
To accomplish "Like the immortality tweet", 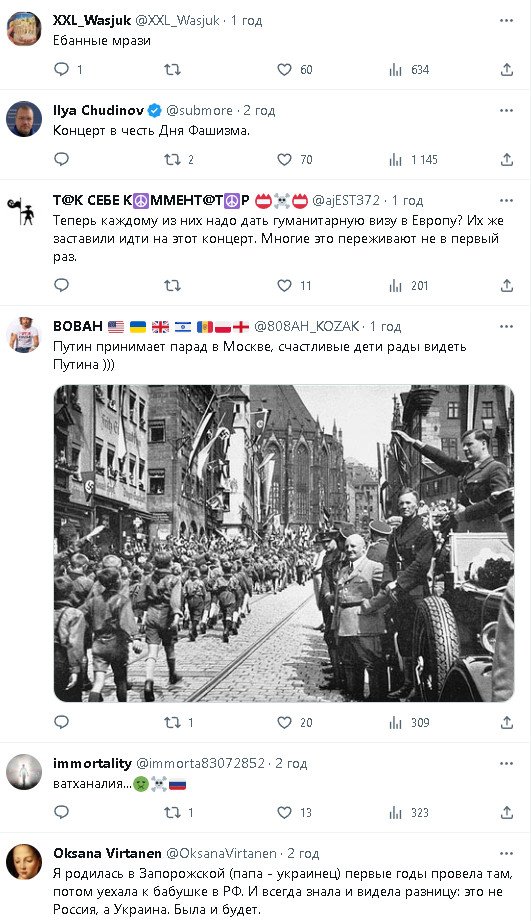I will click(294, 813).
